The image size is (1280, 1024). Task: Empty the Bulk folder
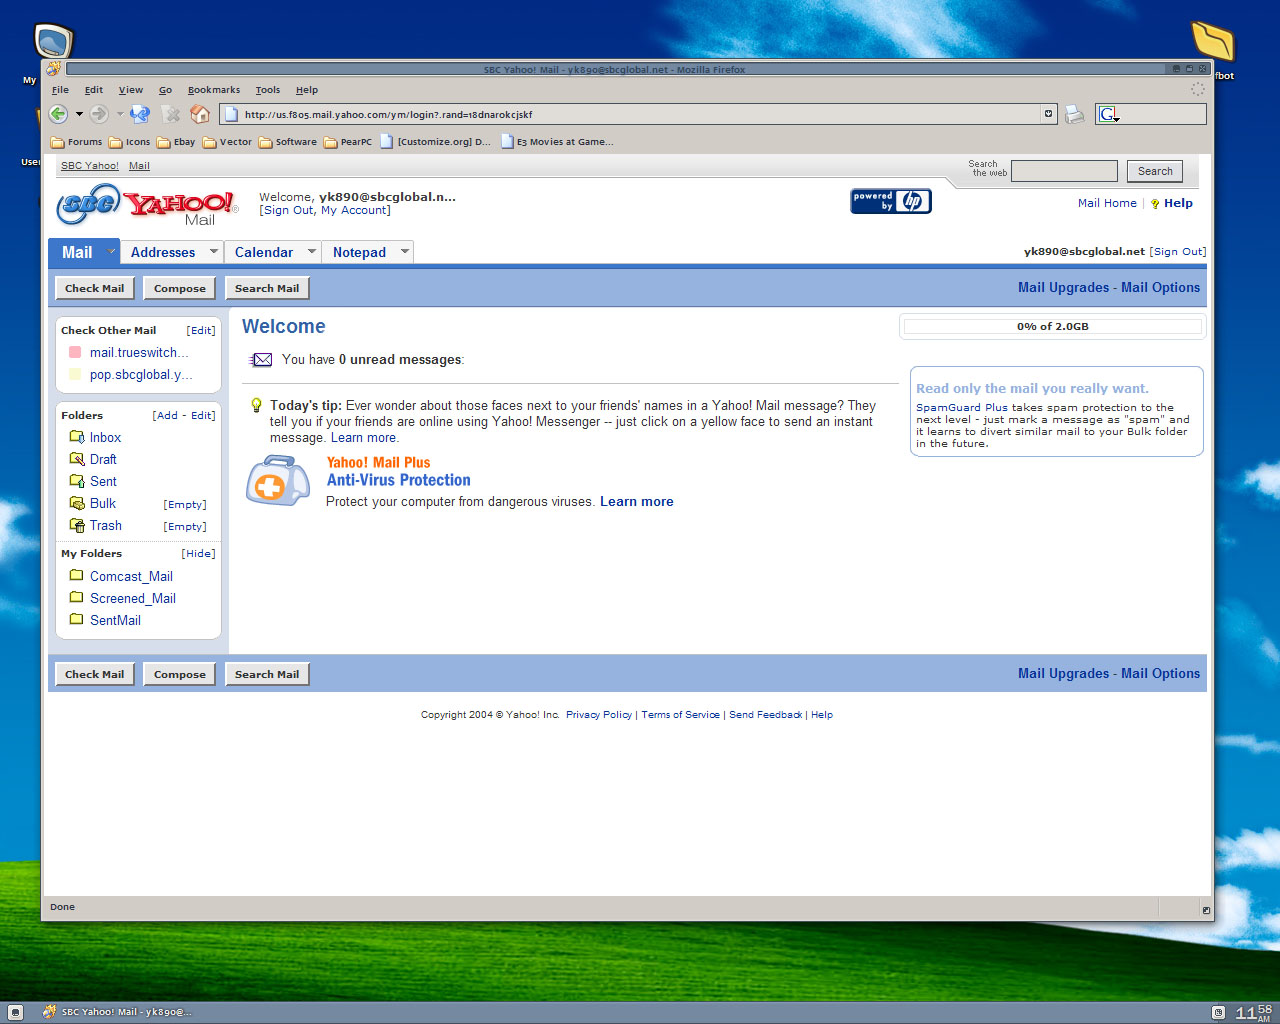[x=185, y=505]
